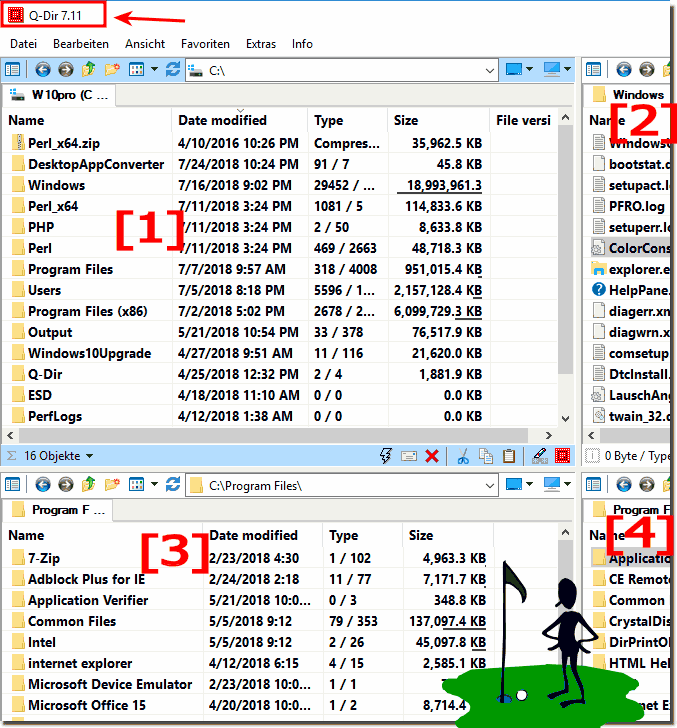Image resolution: width=677 pixels, height=728 pixels.
Task: Toggle tree panel icon in Windows pane toolbar
Action: (x=593, y=70)
